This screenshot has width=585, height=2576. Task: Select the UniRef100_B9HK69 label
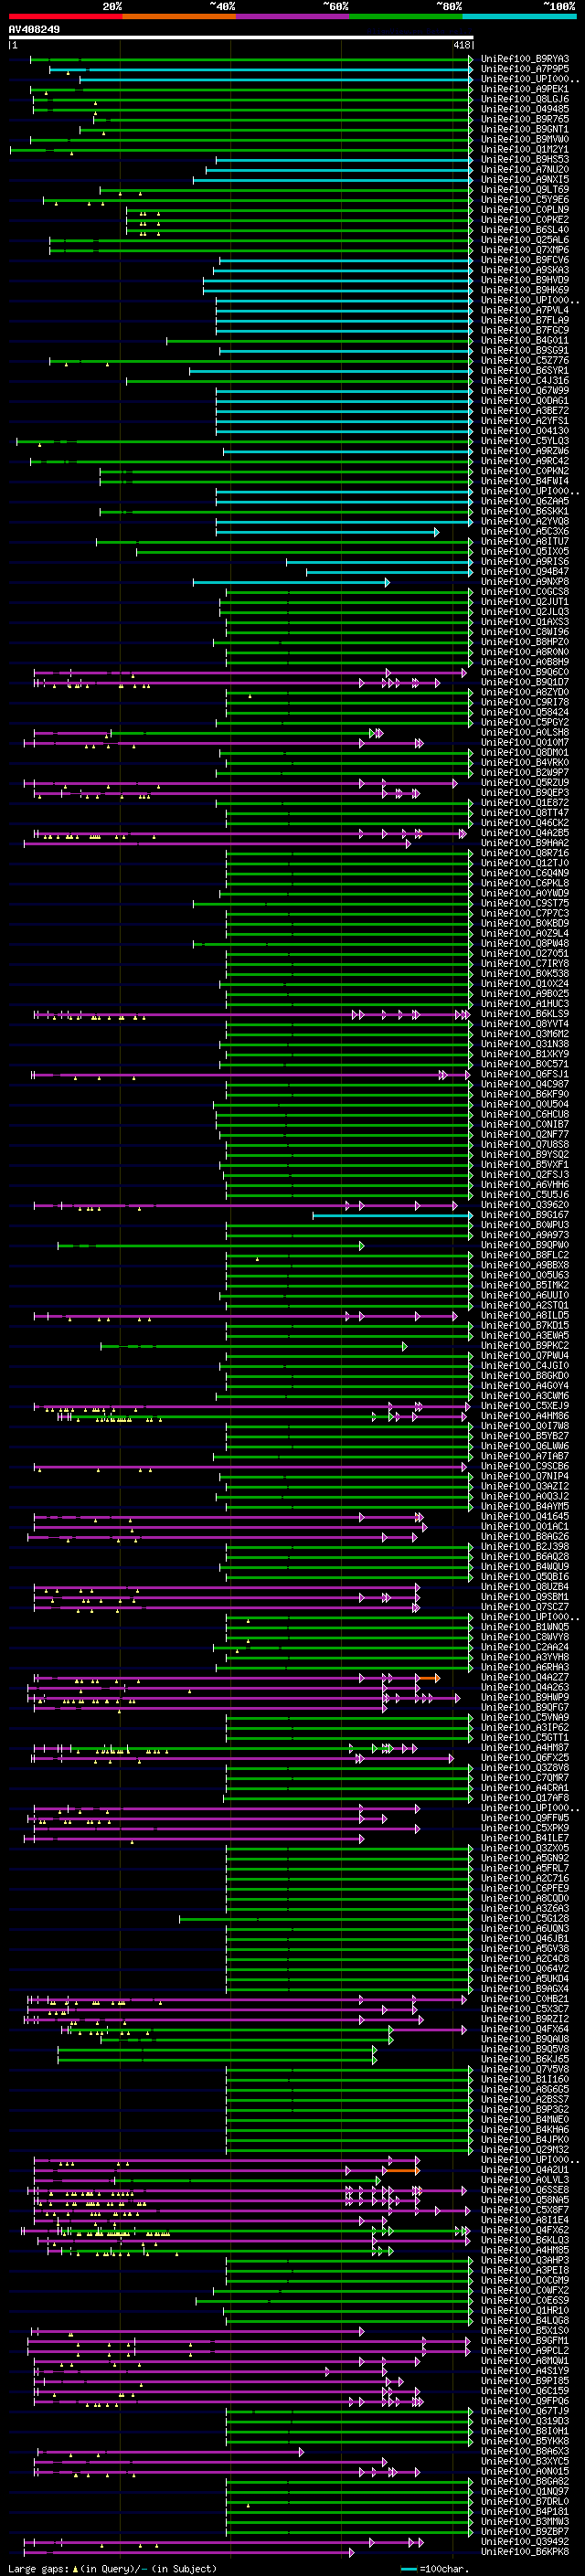click(525, 290)
